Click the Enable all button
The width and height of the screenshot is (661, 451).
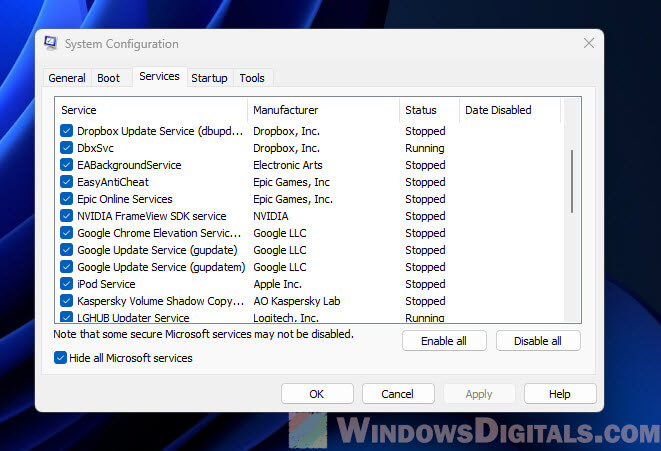[x=444, y=341]
